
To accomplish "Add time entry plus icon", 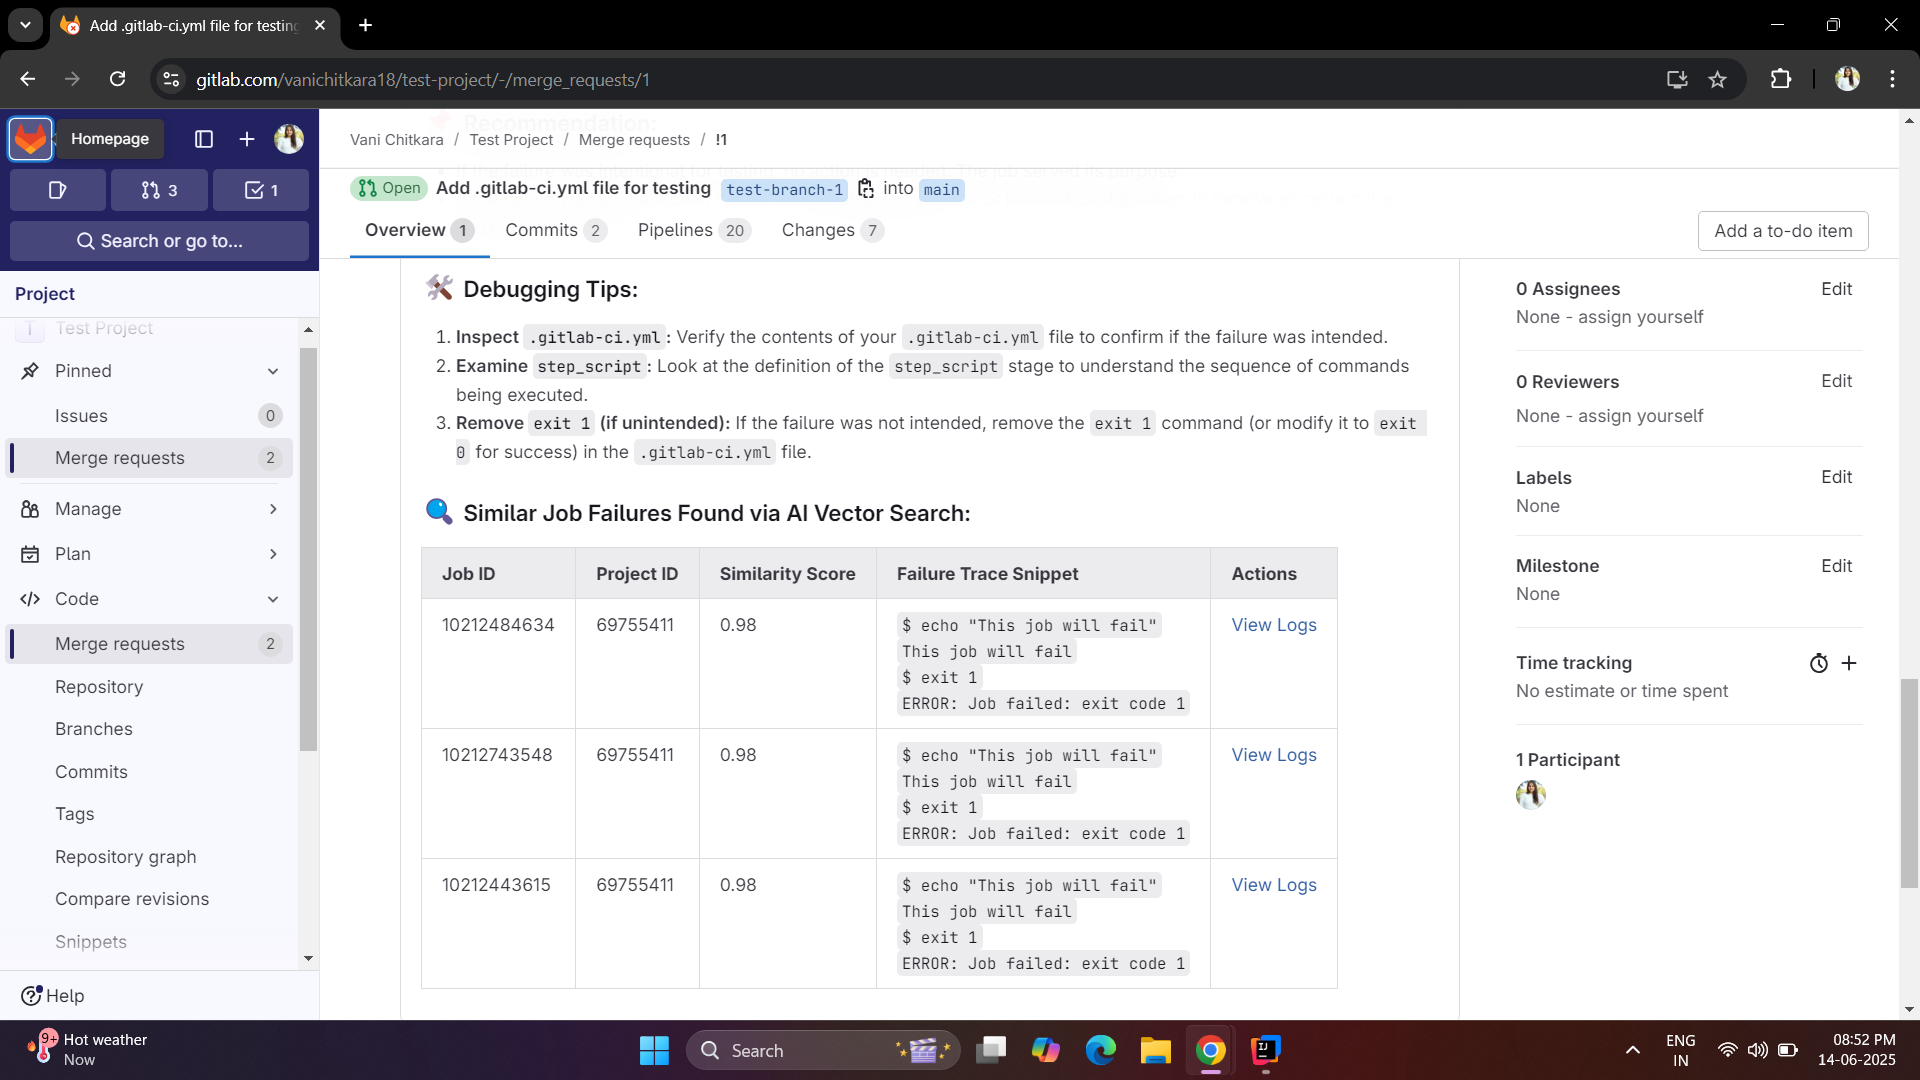I will pos(1849,663).
